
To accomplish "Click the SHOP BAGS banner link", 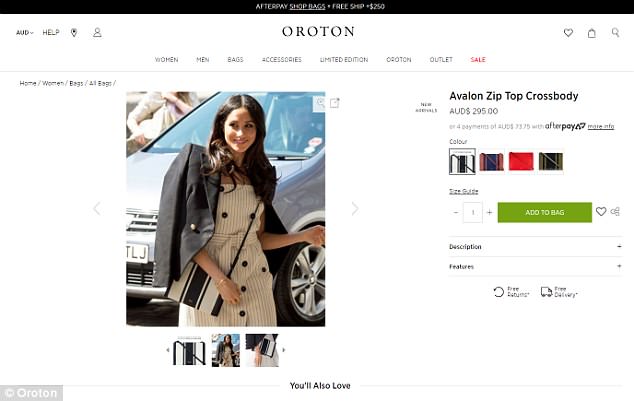I will coord(307,6).
